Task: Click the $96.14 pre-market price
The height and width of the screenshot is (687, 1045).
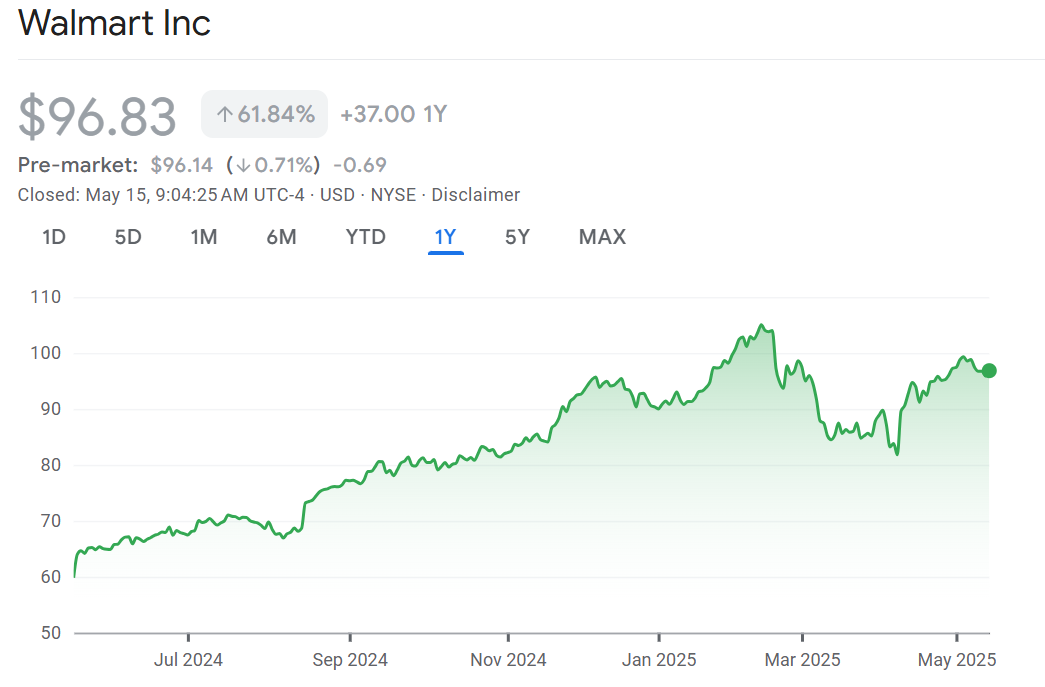Action: [182, 165]
